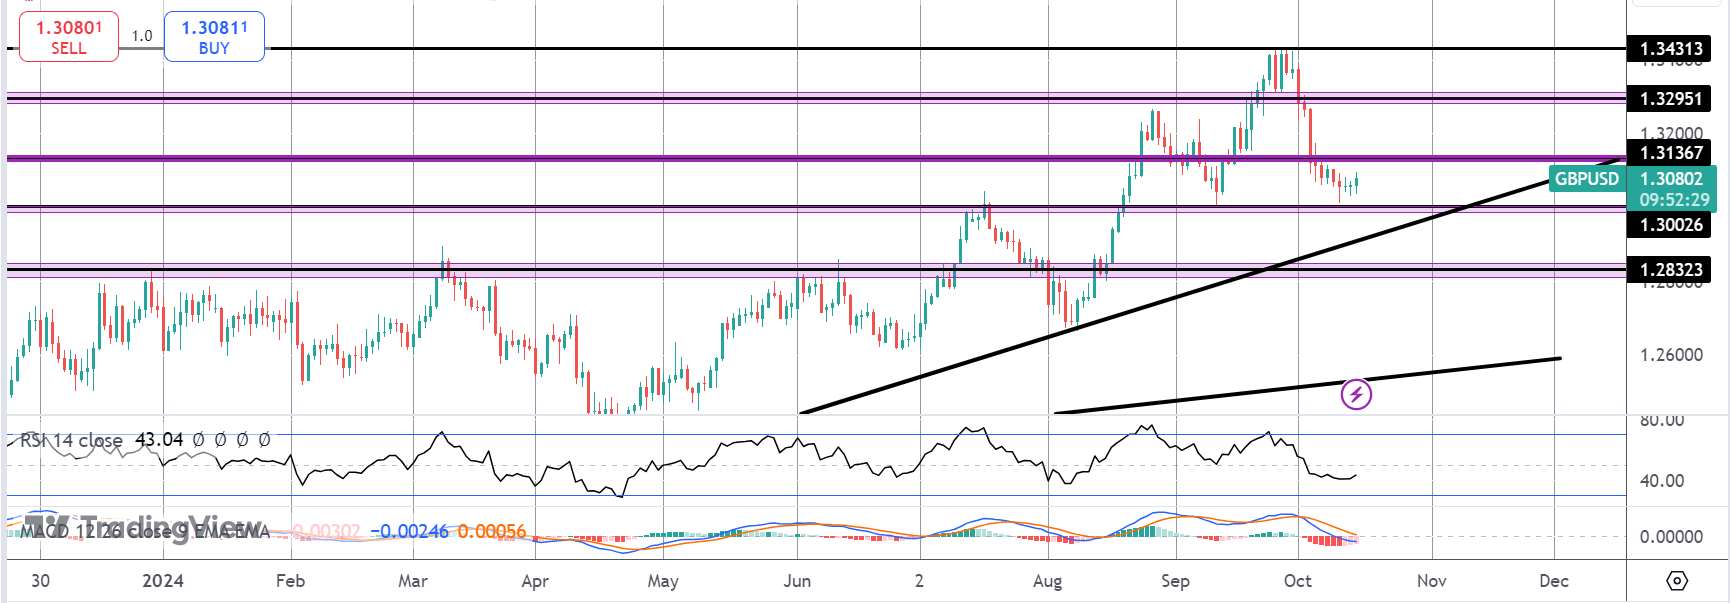
Task: Click the 0.00000 MACD scale label
Action: 1671,537
